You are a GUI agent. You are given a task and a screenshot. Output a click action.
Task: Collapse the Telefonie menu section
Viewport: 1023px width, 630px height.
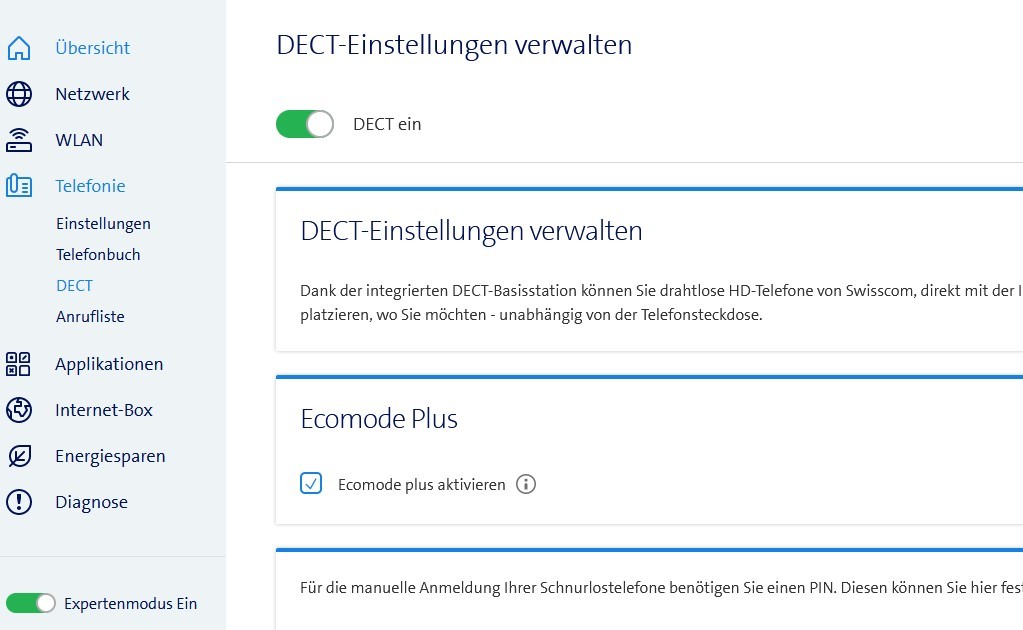pos(90,186)
